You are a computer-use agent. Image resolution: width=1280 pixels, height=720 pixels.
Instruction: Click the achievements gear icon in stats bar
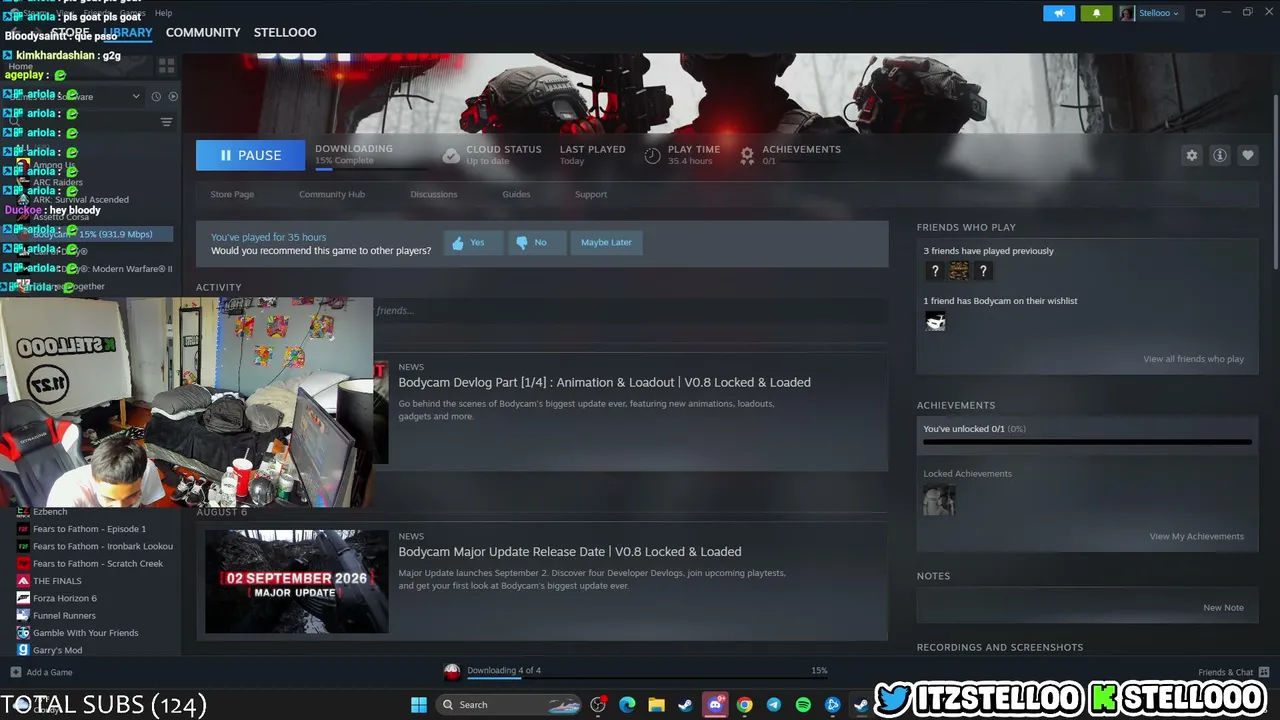click(x=747, y=156)
